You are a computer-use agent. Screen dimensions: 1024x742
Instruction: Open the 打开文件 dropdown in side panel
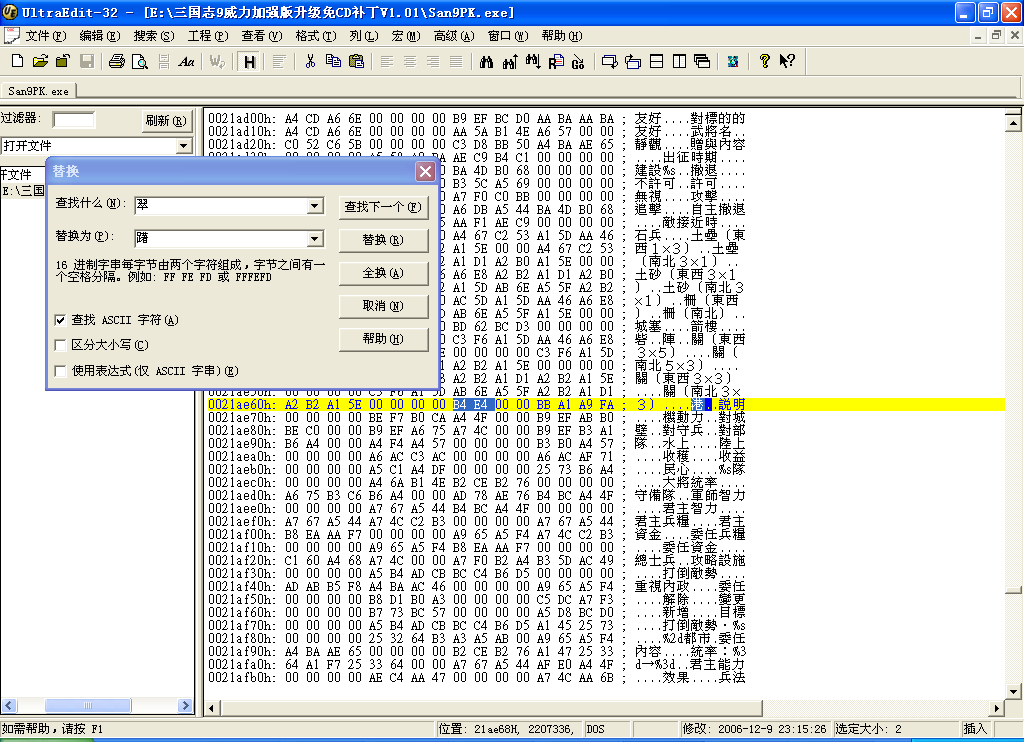pos(182,146)
